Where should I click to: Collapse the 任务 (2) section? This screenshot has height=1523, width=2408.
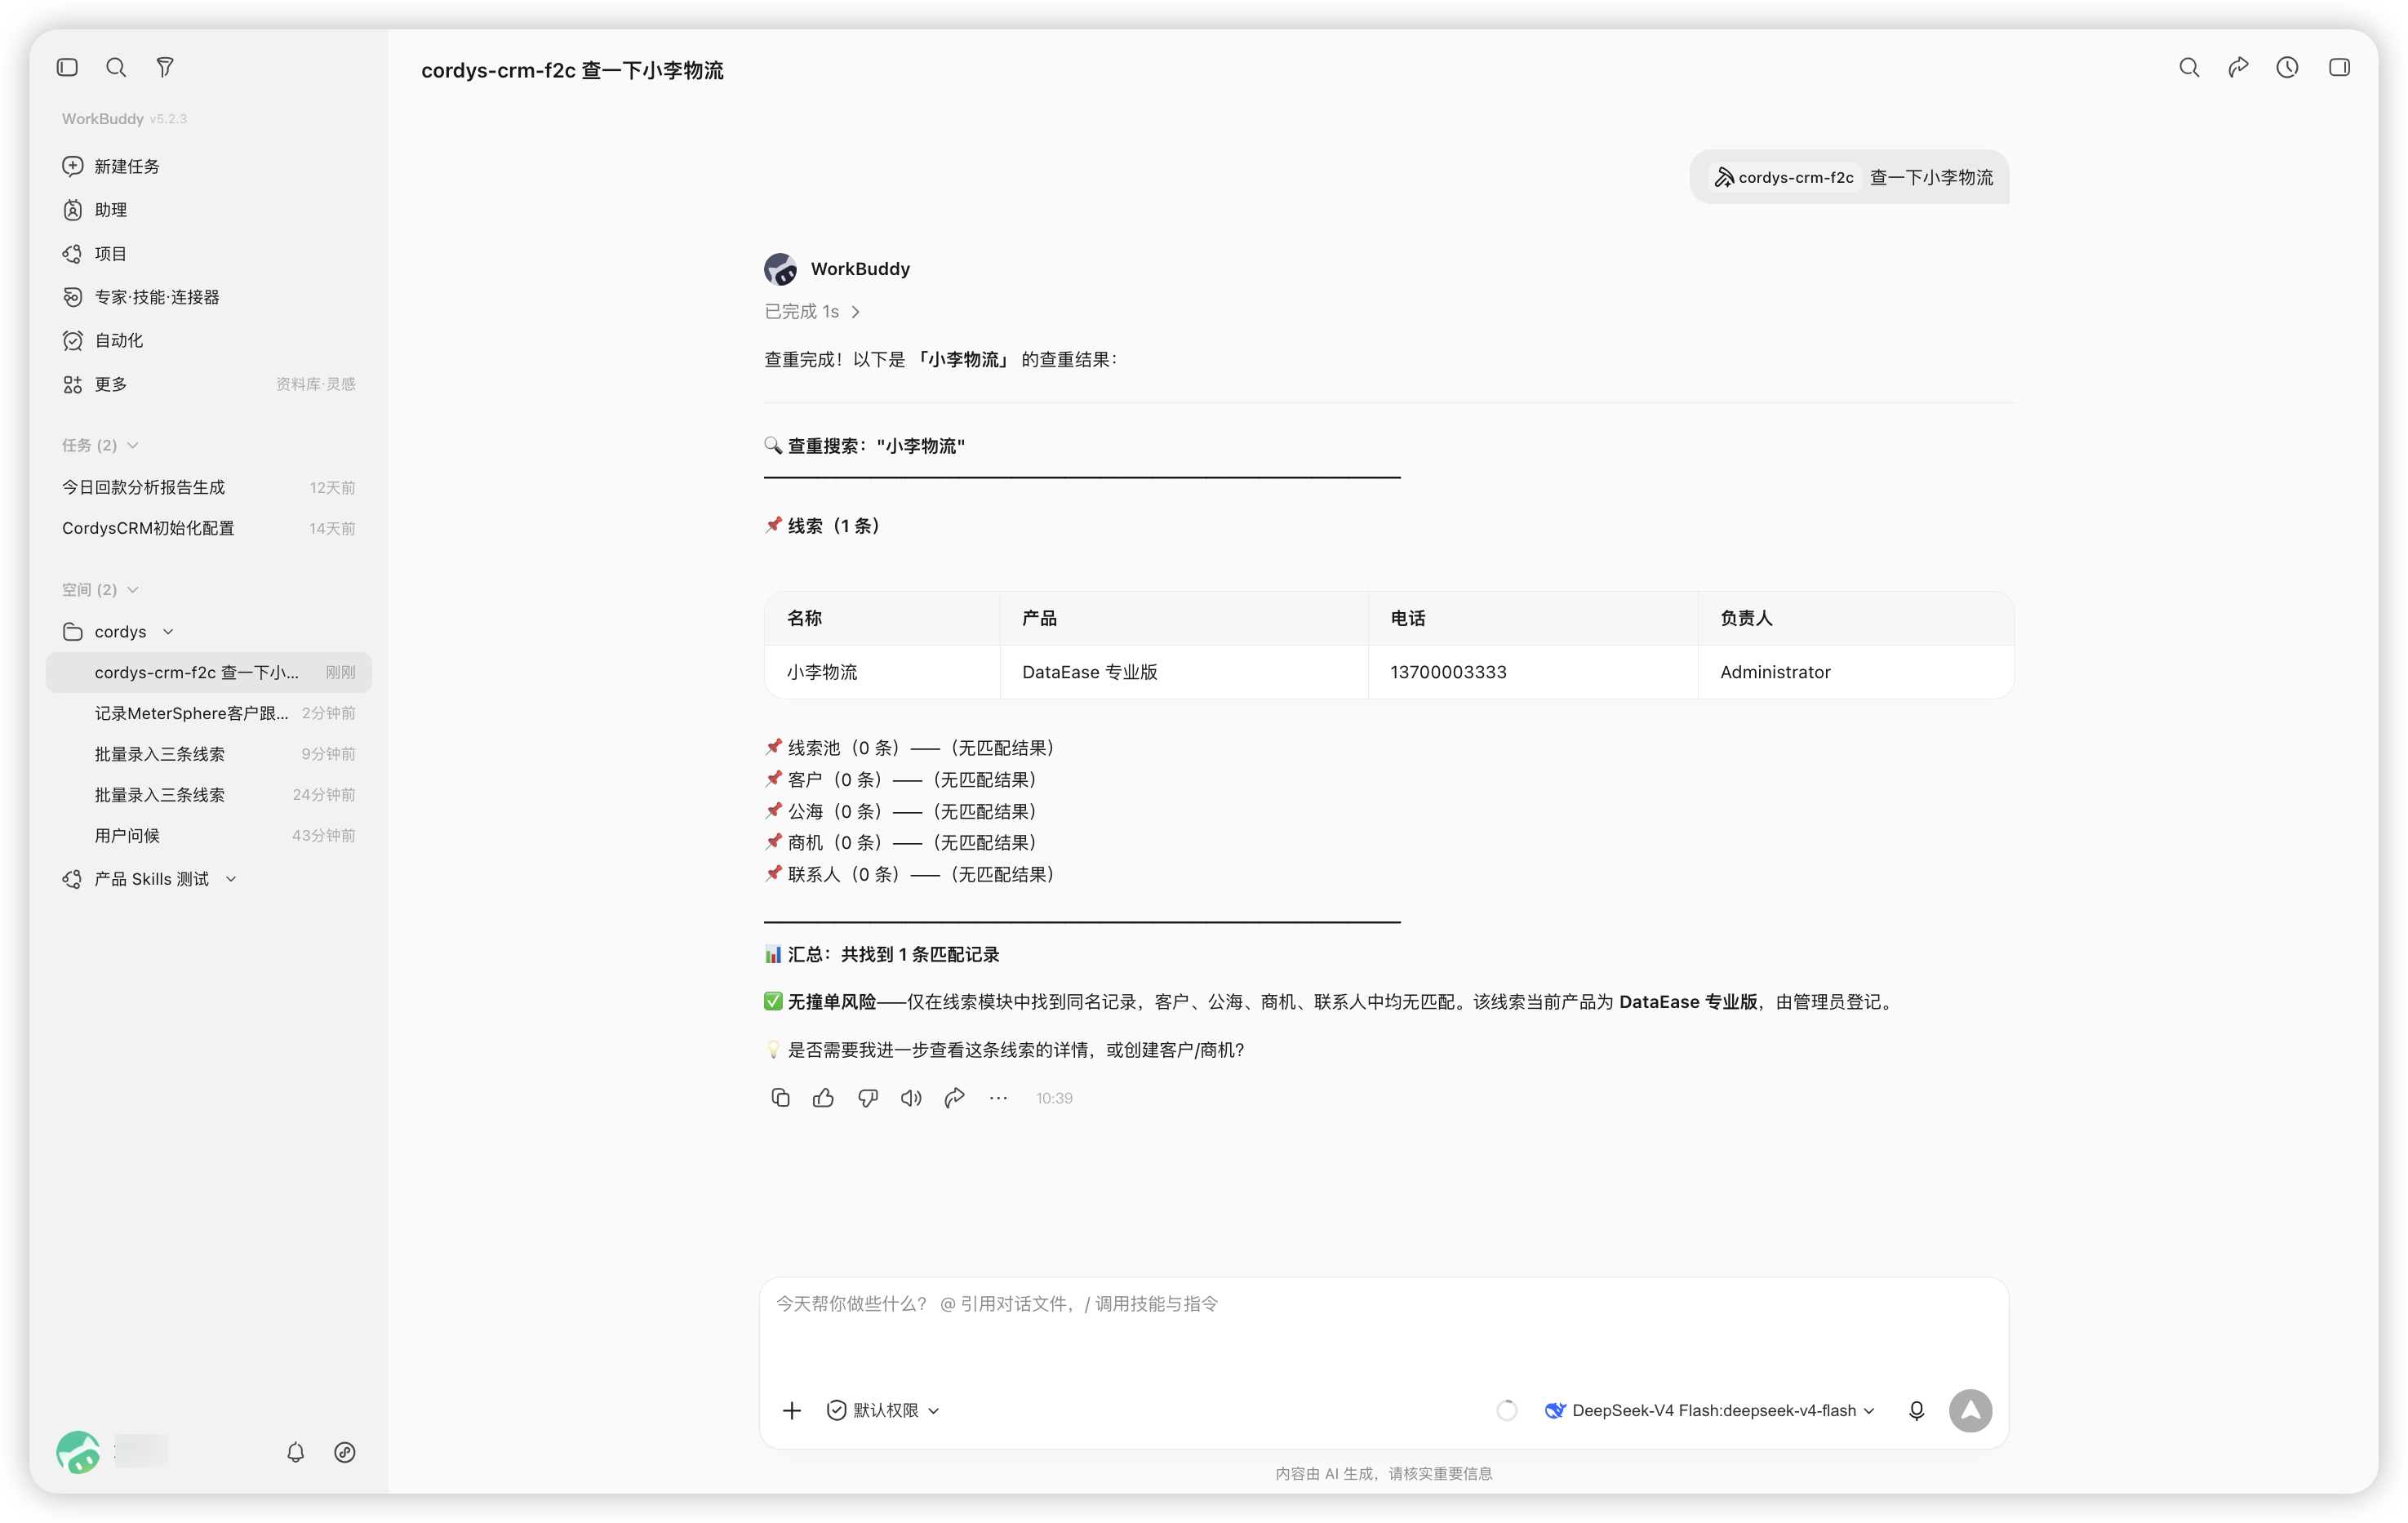pyautogui.click(x=100, y=445)
